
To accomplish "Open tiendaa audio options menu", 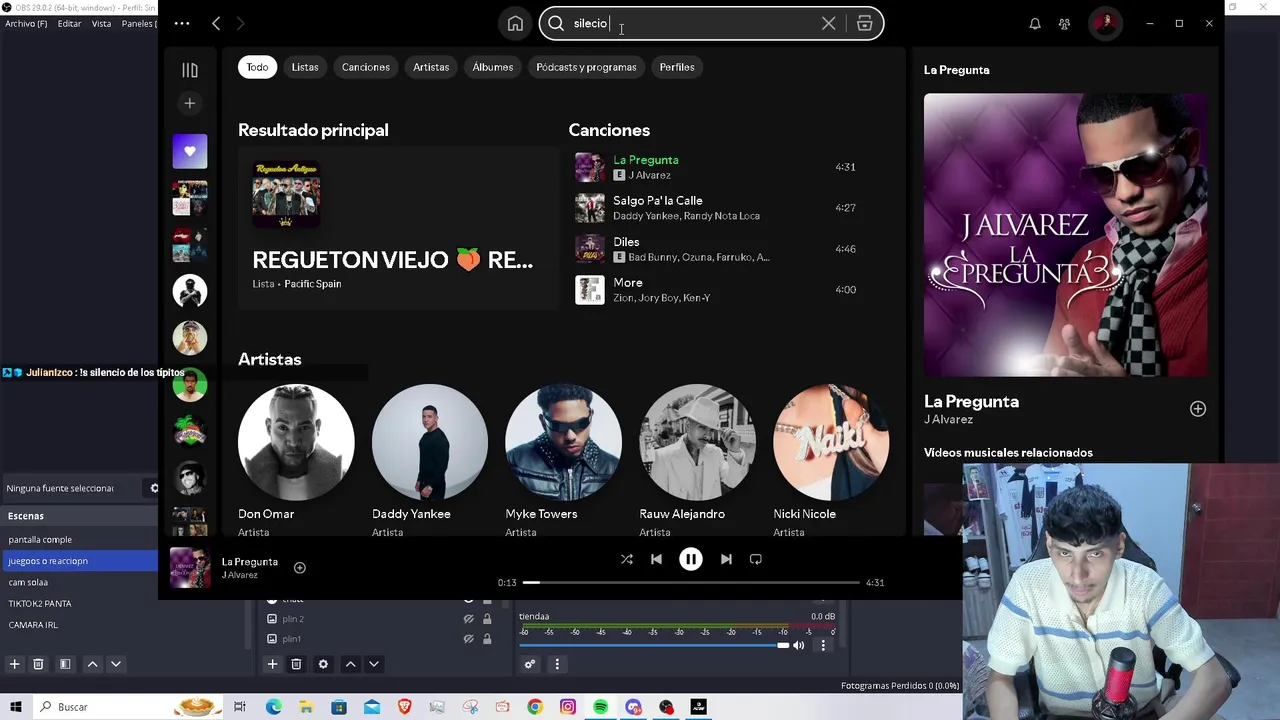I will pyautogui.click(x=823, y=646).
